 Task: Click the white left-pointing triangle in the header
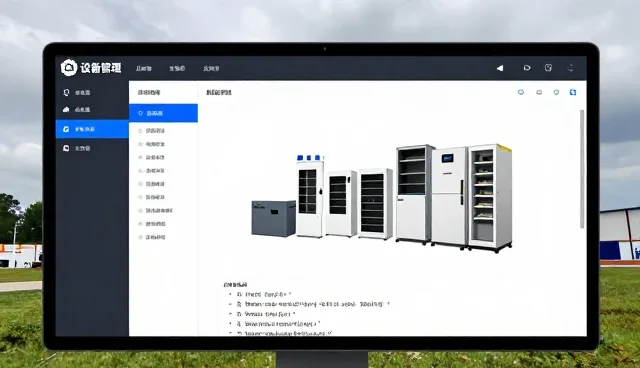(500, 68)
